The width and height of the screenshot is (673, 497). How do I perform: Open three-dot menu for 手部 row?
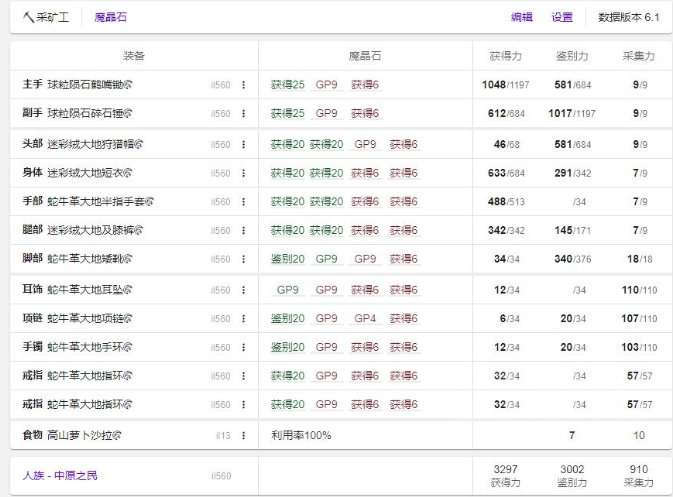[243, 202]
